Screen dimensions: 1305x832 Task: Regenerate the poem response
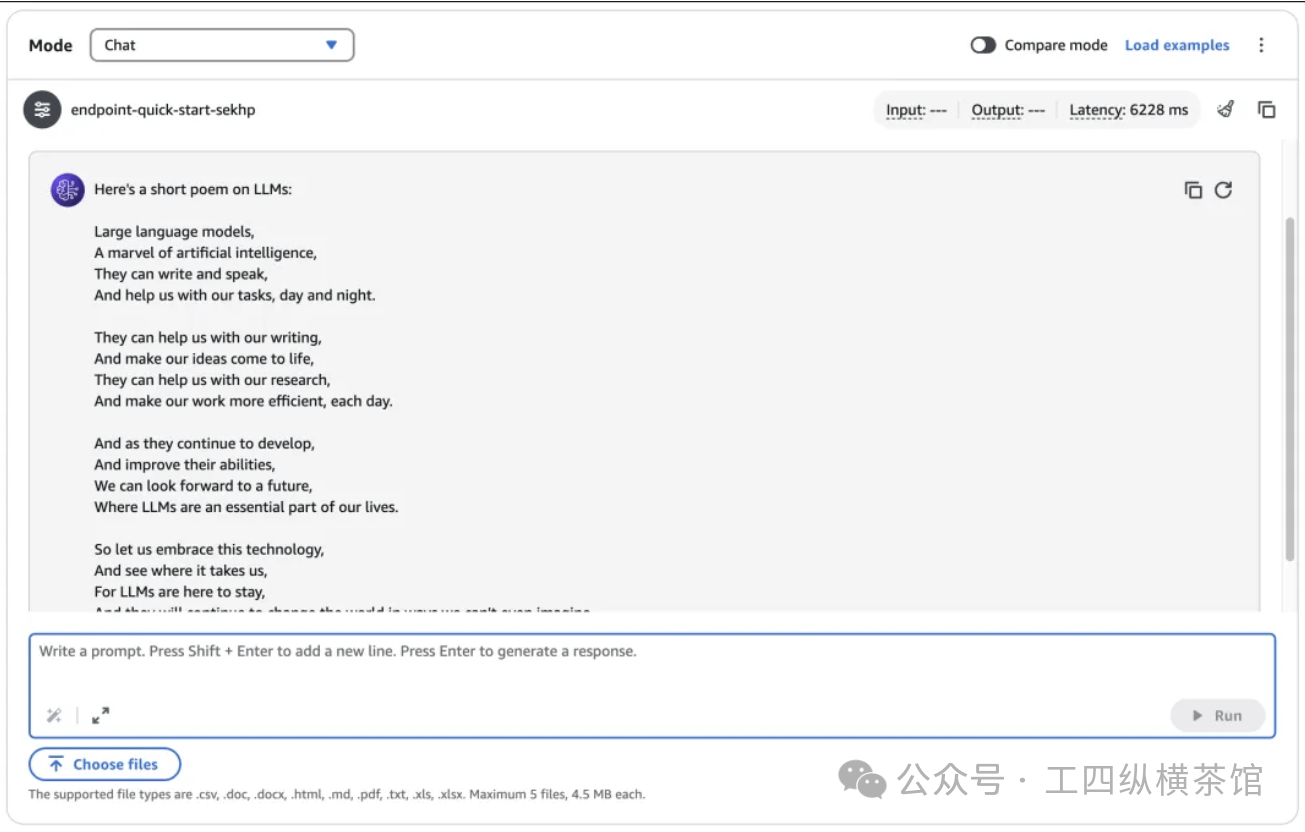pyautogui.click(x=1223, y=190)
